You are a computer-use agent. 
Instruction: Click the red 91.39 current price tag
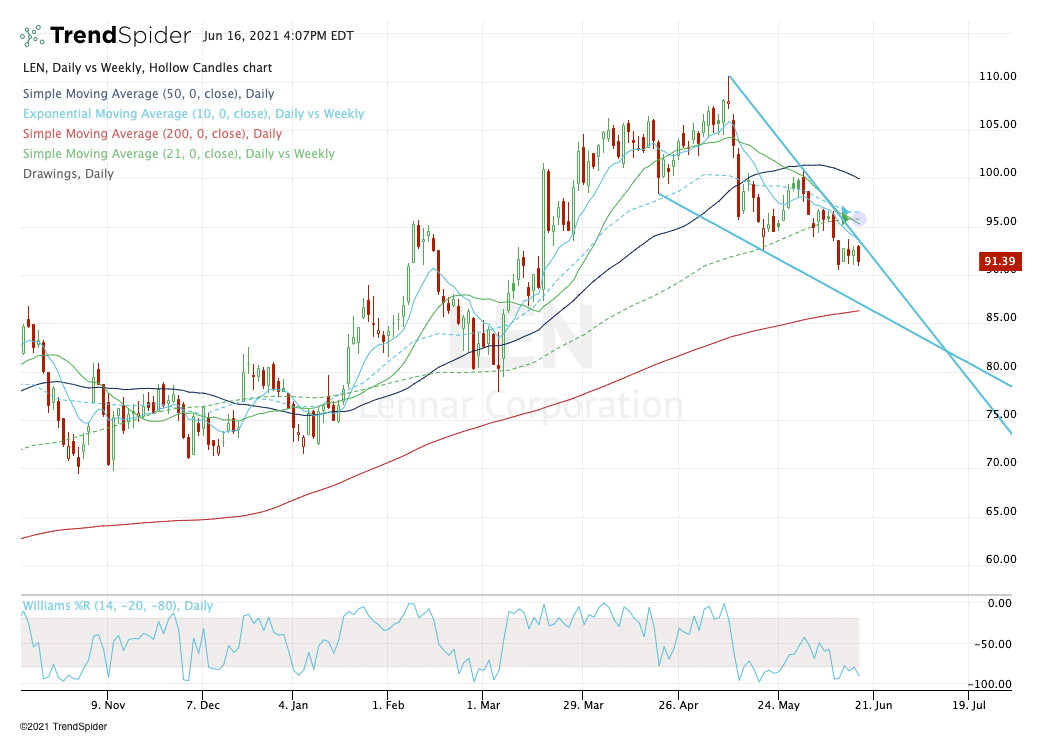[1000, 262]
